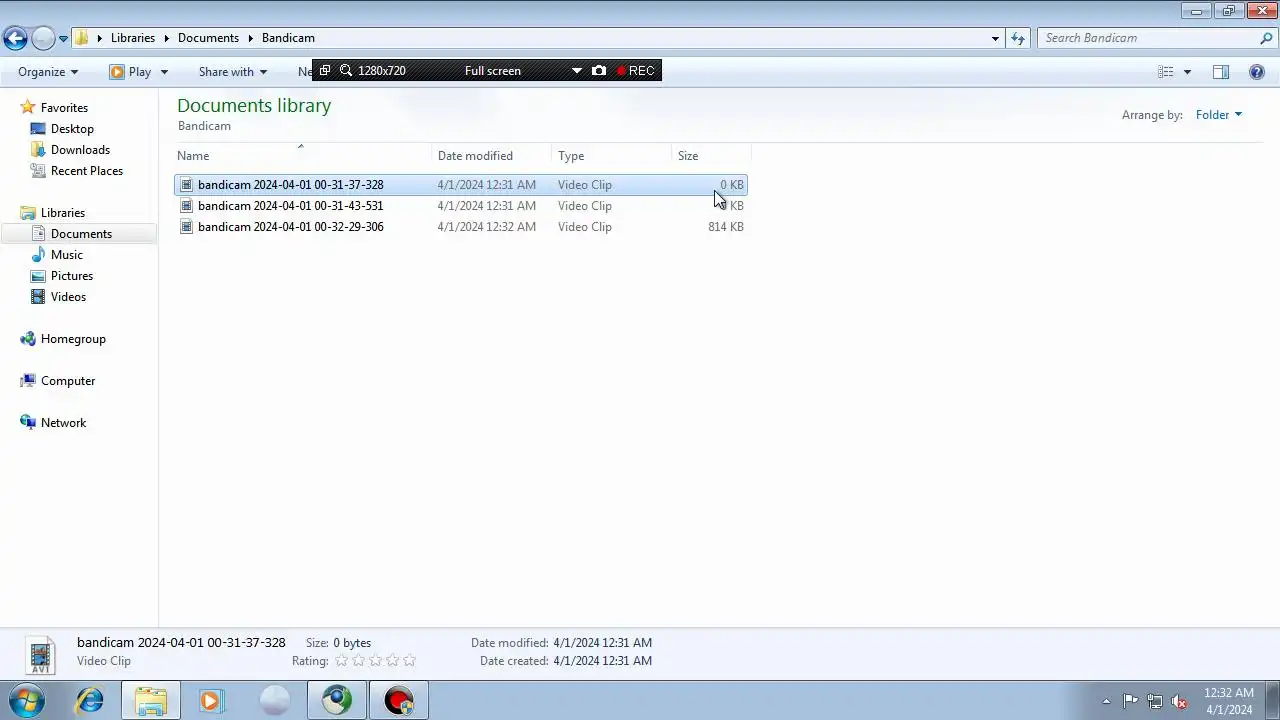This screenshot has width=1280, height=720.
Task: Open Homegroup in navigation pane
Action: coord(73,339)
